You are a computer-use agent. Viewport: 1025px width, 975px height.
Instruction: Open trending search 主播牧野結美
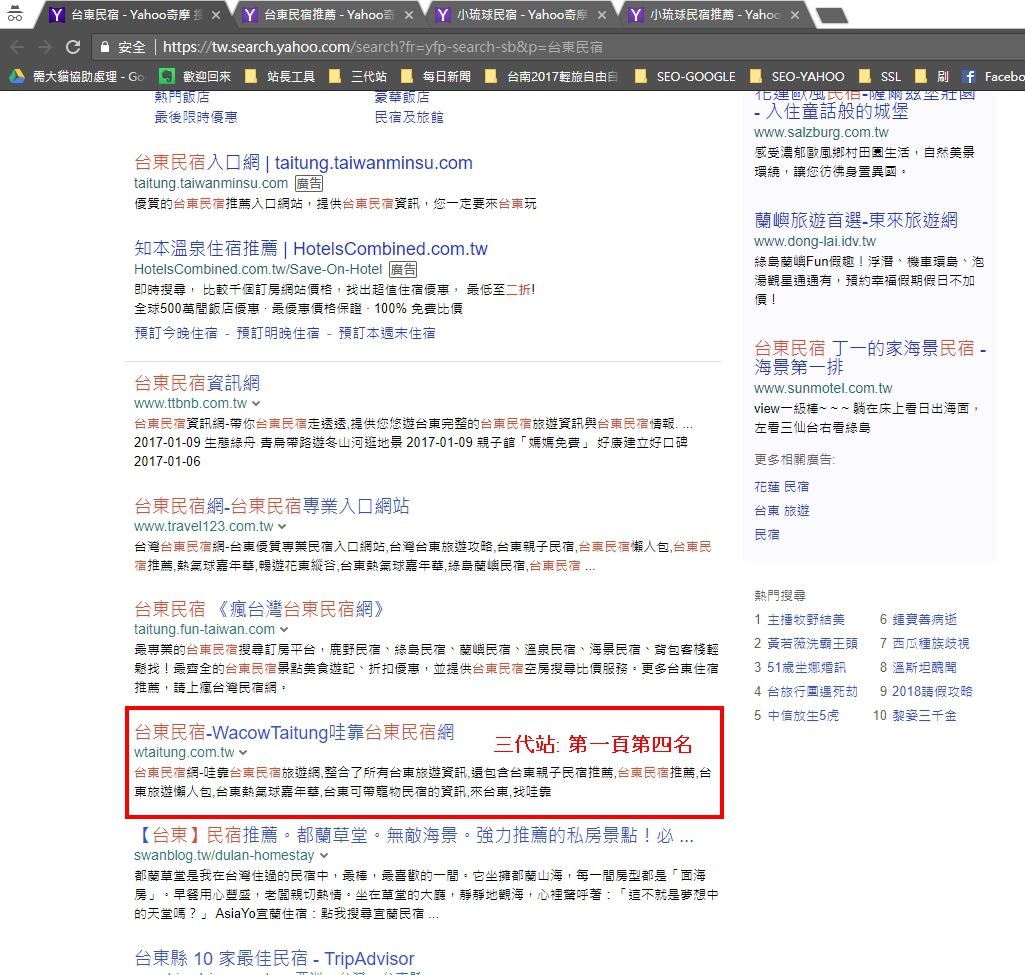pos(805,620)
